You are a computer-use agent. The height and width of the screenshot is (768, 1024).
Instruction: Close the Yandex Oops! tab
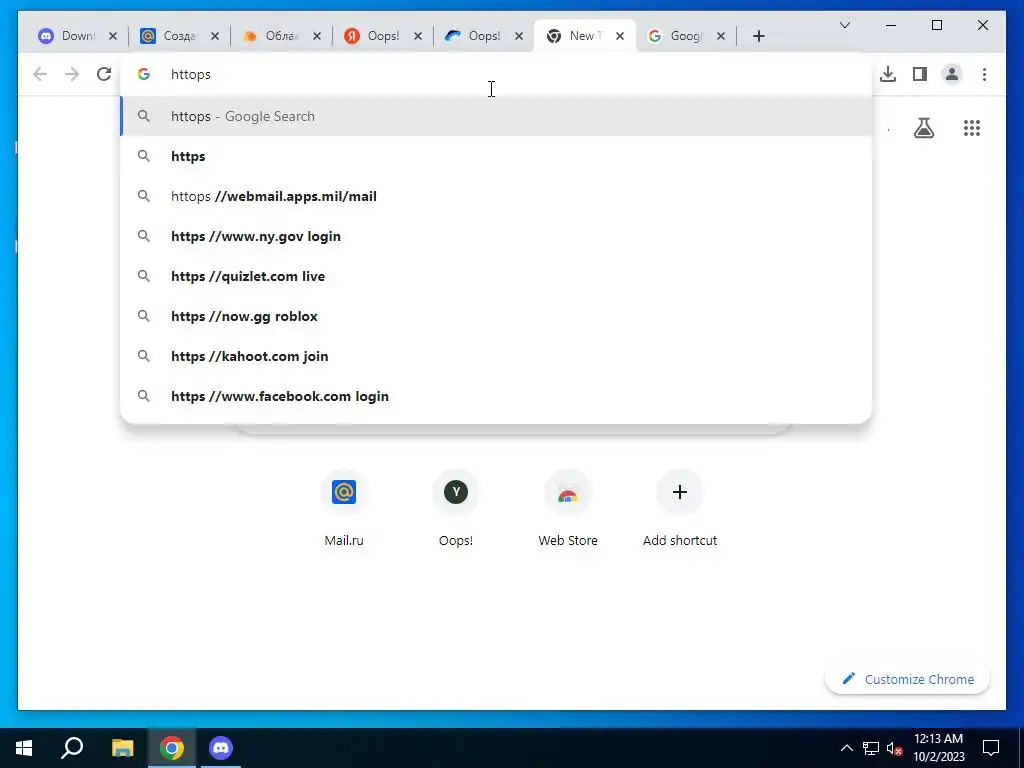click(418, 36)
